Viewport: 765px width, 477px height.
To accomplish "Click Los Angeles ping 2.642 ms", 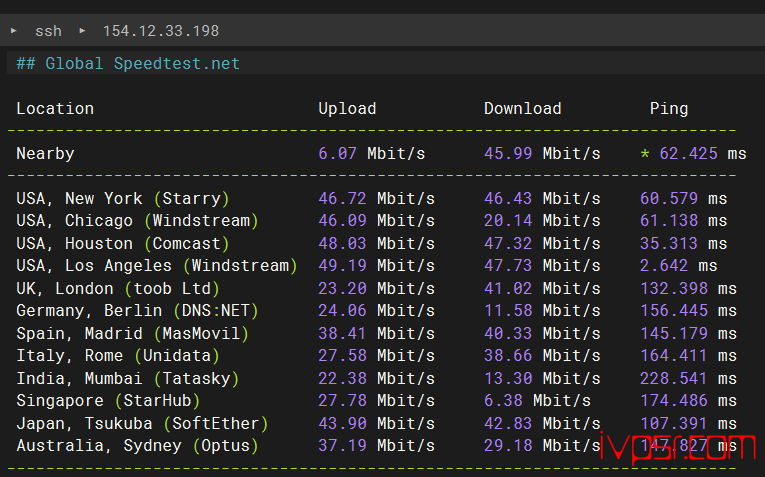I will click(x=679, y=265).
